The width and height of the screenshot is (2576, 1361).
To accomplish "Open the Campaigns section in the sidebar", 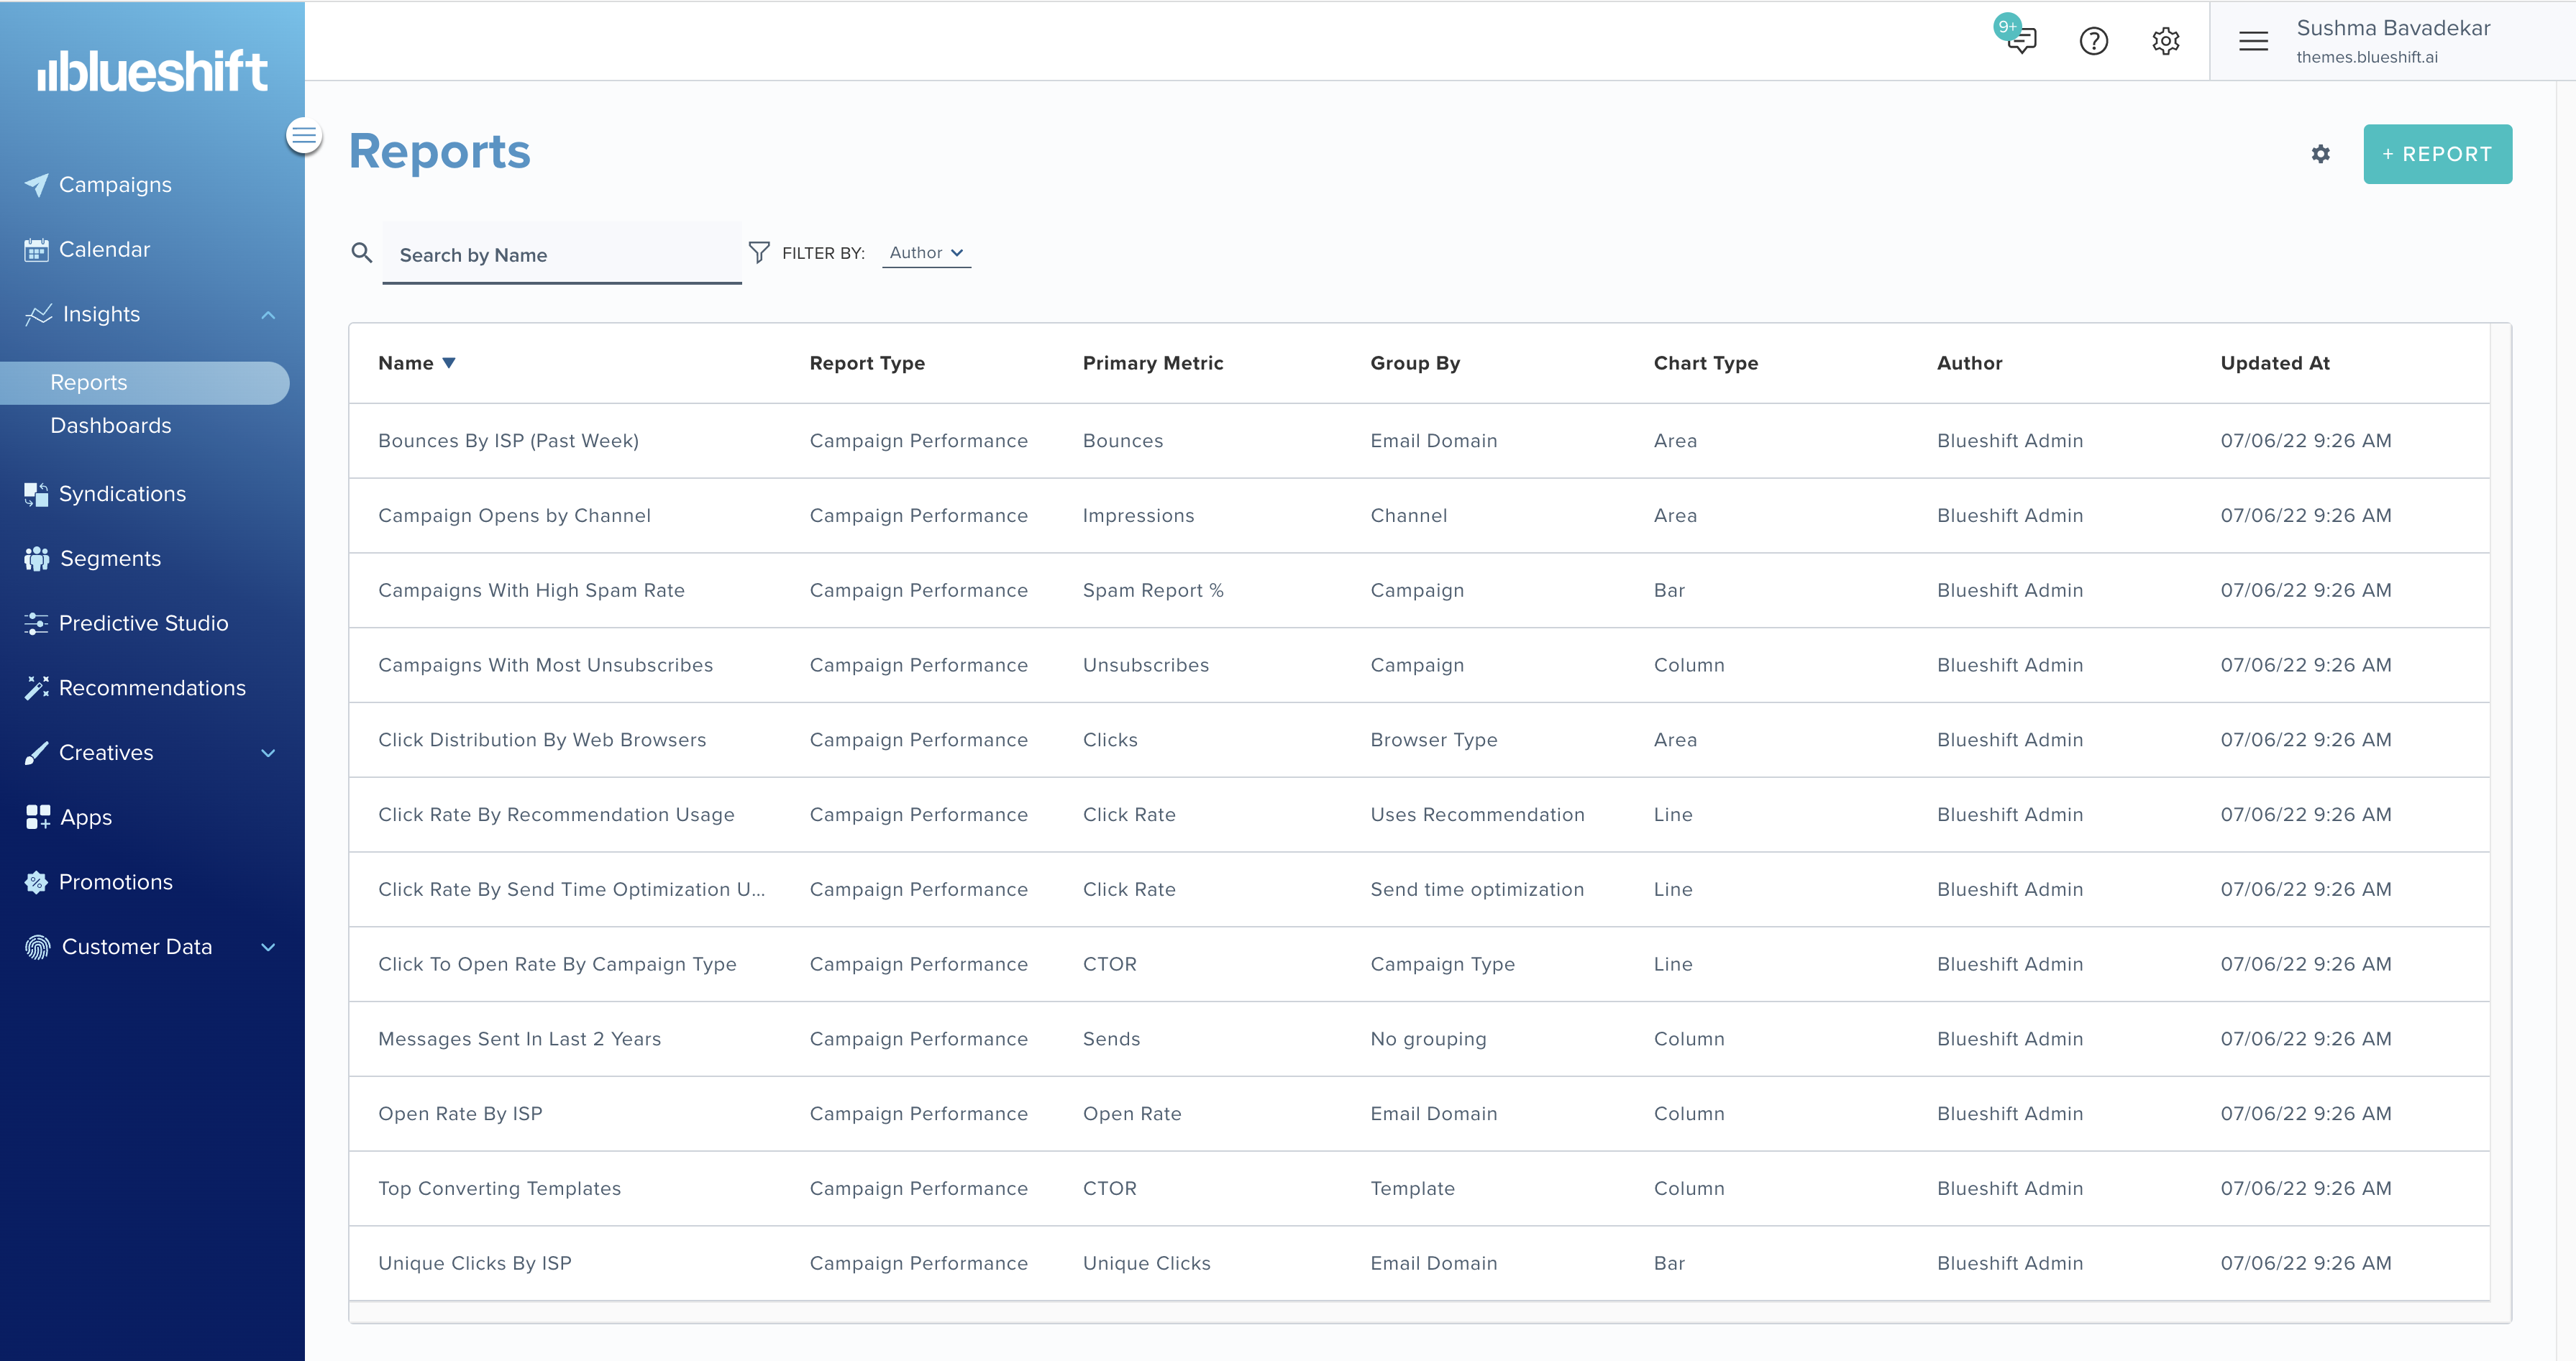I will click(113, 184).
